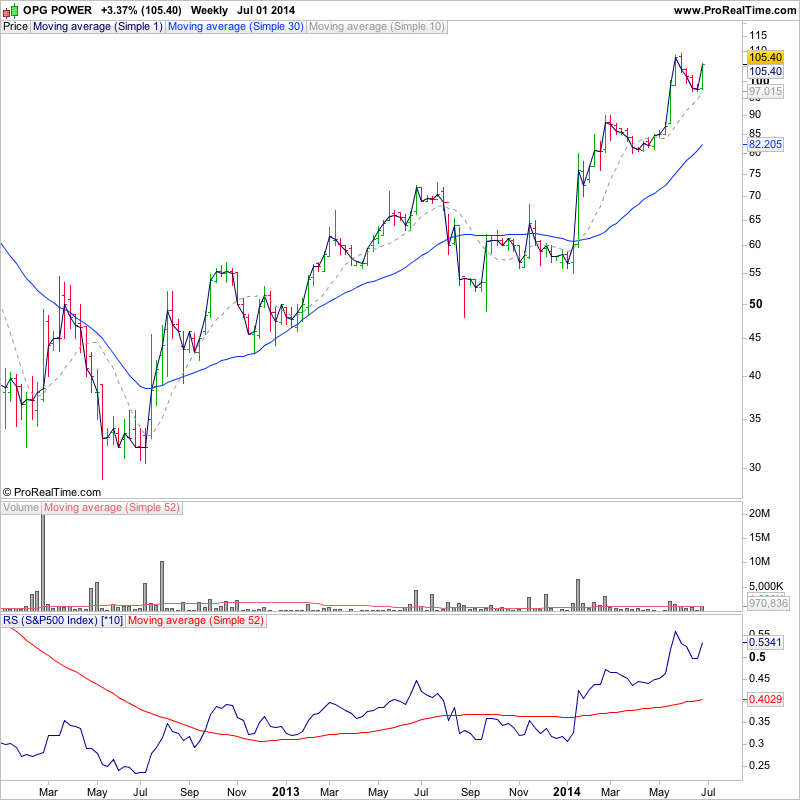Screen dimensions: 800x800
Task: Open www.ProRealTime.com link at top right
Action: coord(735,10)
